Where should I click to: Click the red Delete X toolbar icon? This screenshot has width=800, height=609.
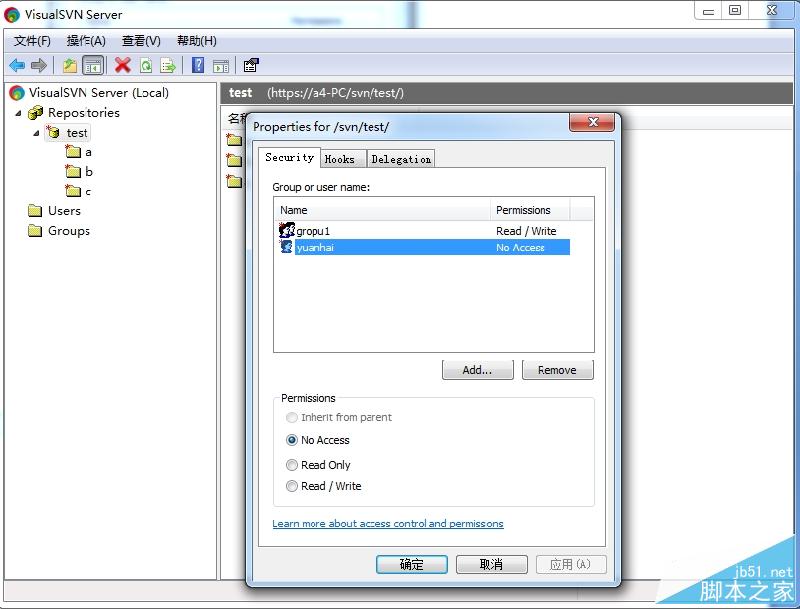pos(122,65)
